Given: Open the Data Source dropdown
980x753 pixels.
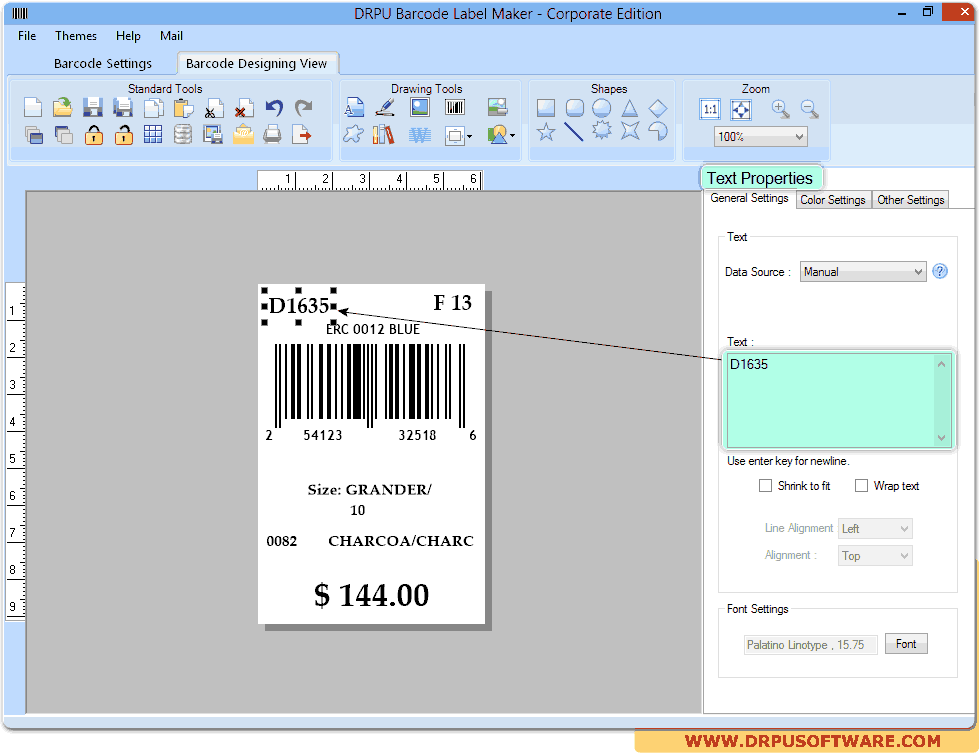Looking at the screenshot, I should click(x=862, y=272).
